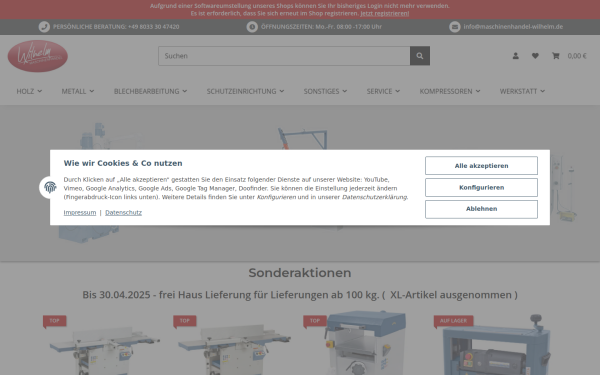
Task: Focus the Suchen search field
Action: [284, 56]
